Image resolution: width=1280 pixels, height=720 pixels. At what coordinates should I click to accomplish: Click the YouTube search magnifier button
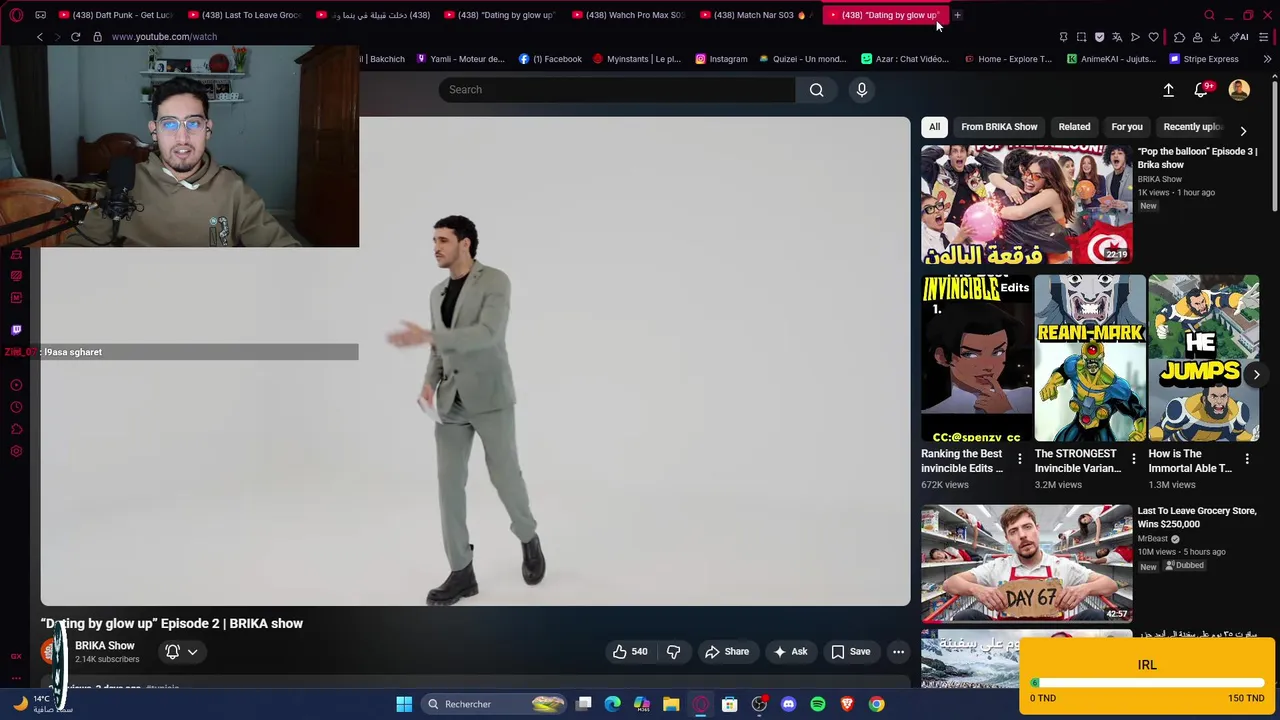(x=816, y=90)
